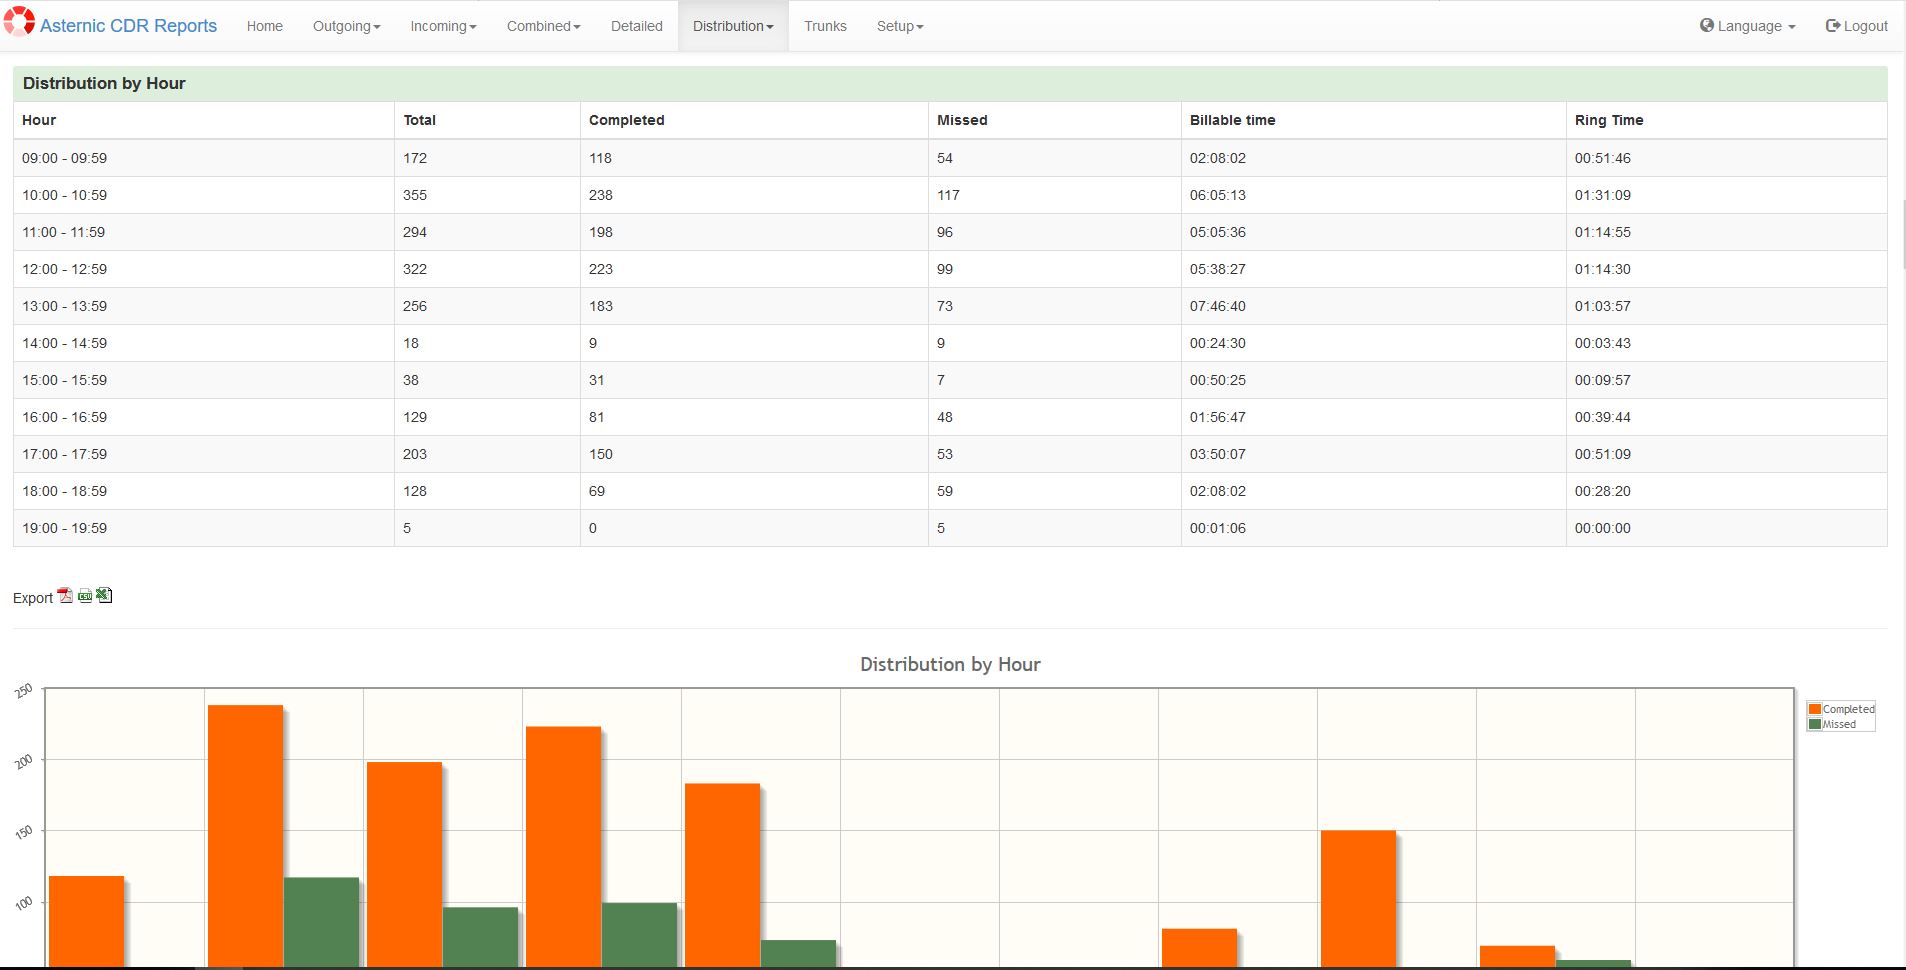Viewport: 1906px width, 970px height.
Task: Open the Distribution dropdown menu
Action: coord(733,26)
